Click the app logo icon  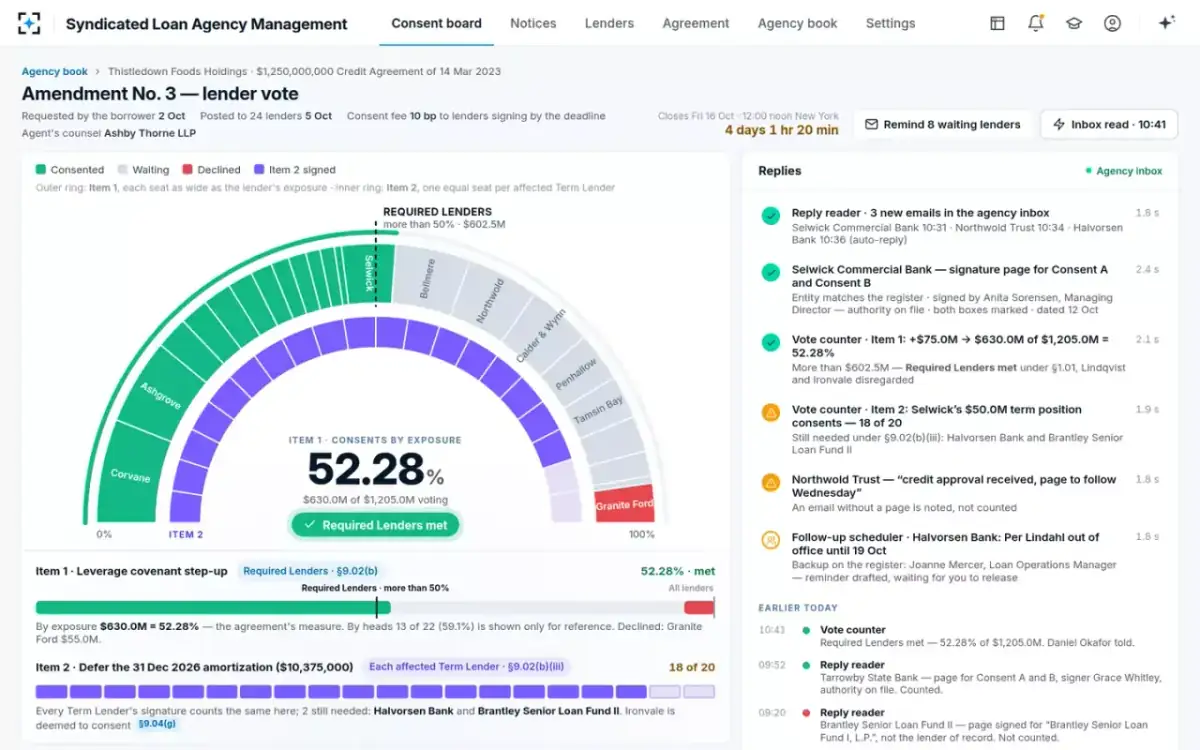[x=30, y=23]
